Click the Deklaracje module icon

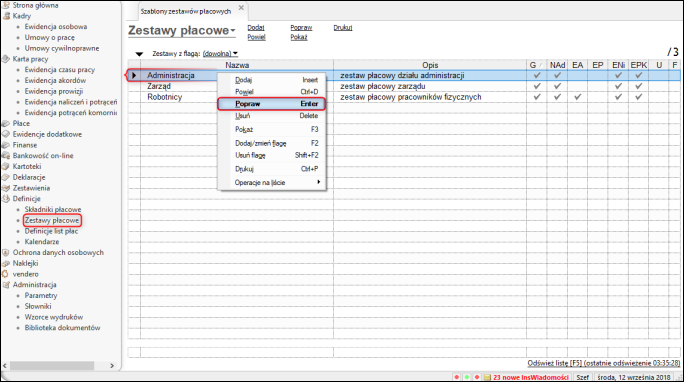point(6,177)
